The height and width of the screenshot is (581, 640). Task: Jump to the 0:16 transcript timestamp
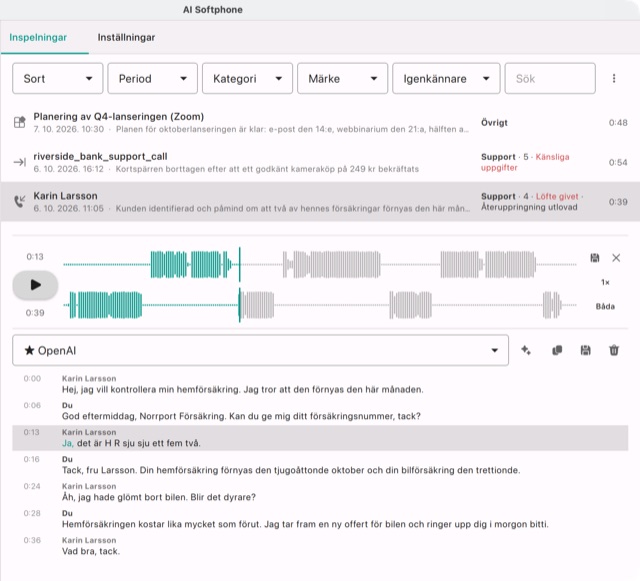(x=32, y=459)
